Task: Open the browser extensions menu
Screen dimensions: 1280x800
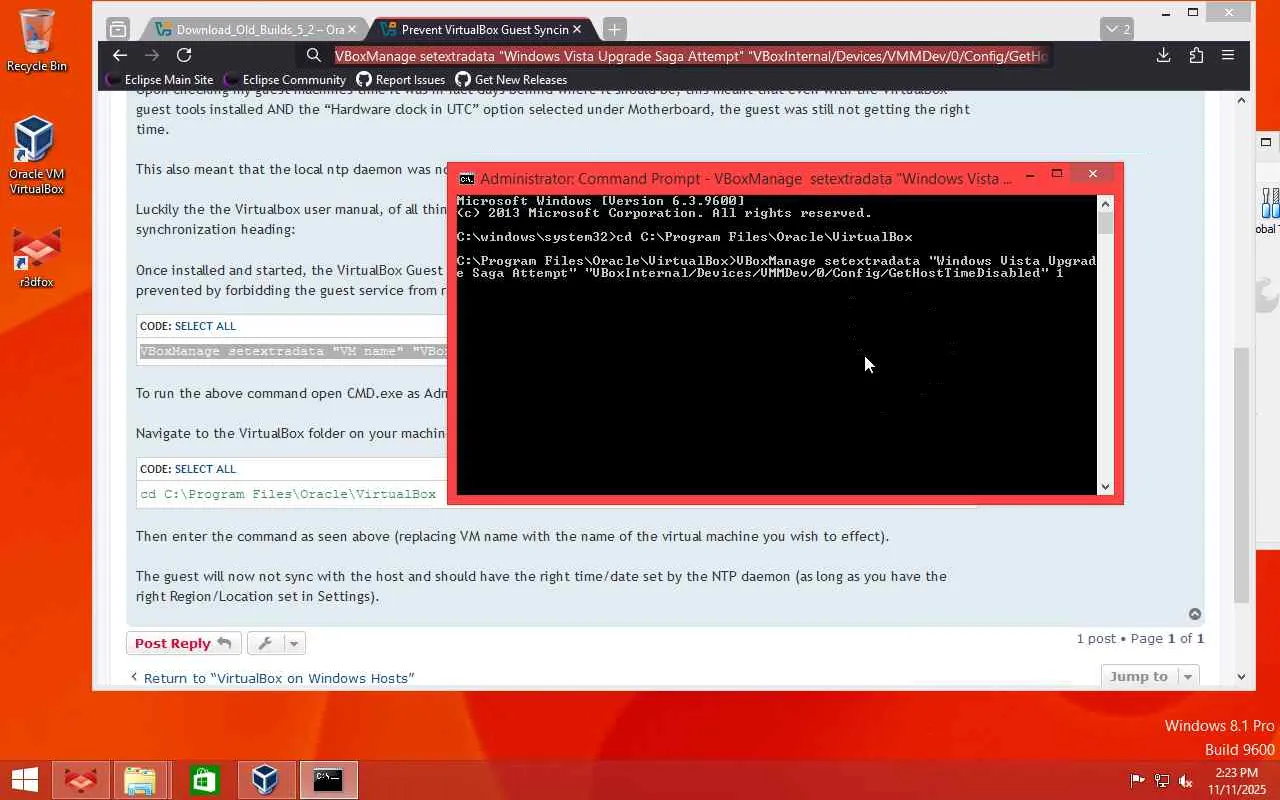Action: click(x=1196, y=56)
